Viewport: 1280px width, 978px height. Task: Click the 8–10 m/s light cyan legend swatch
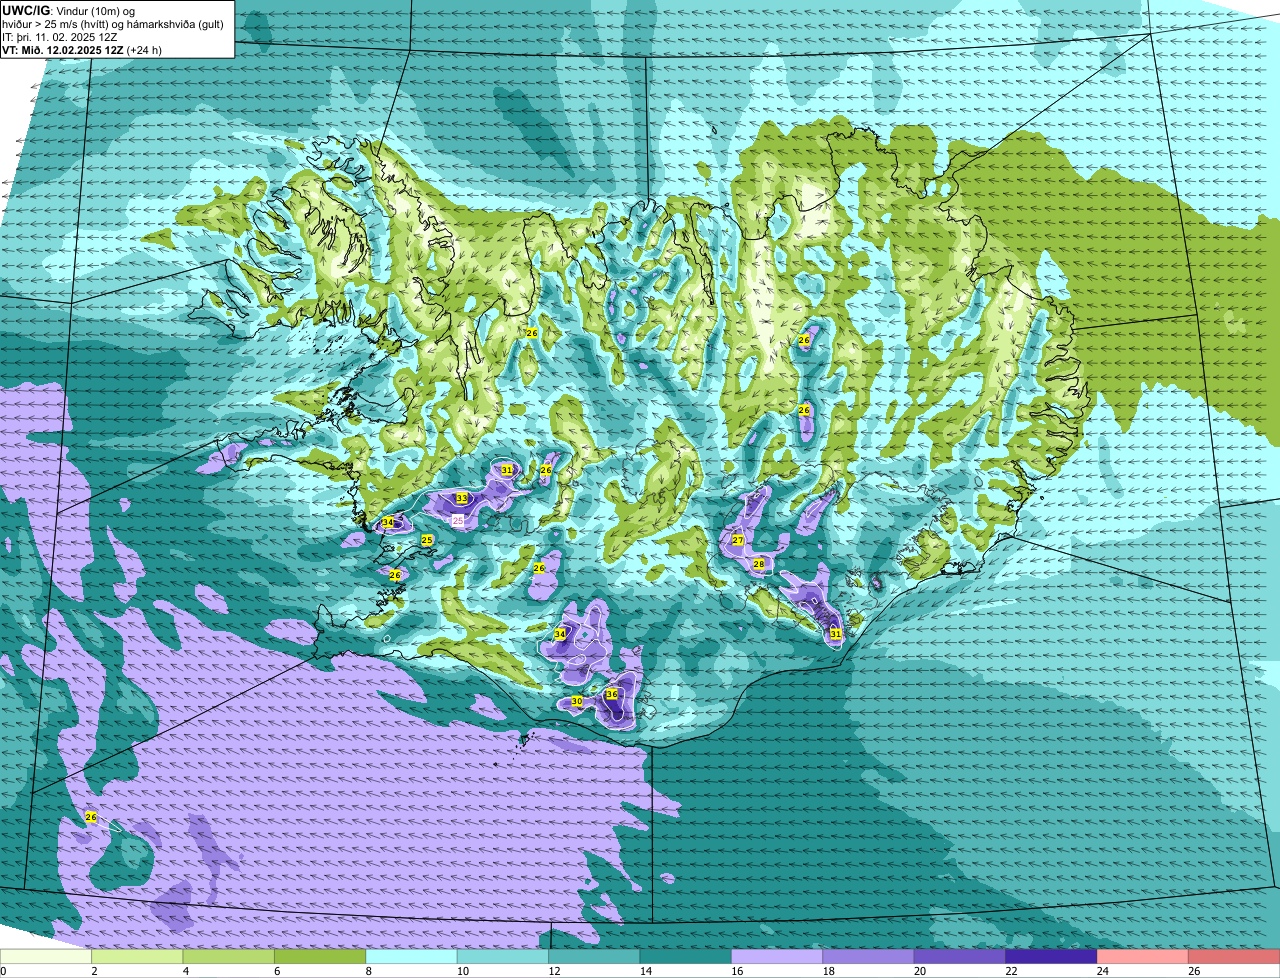412,957
